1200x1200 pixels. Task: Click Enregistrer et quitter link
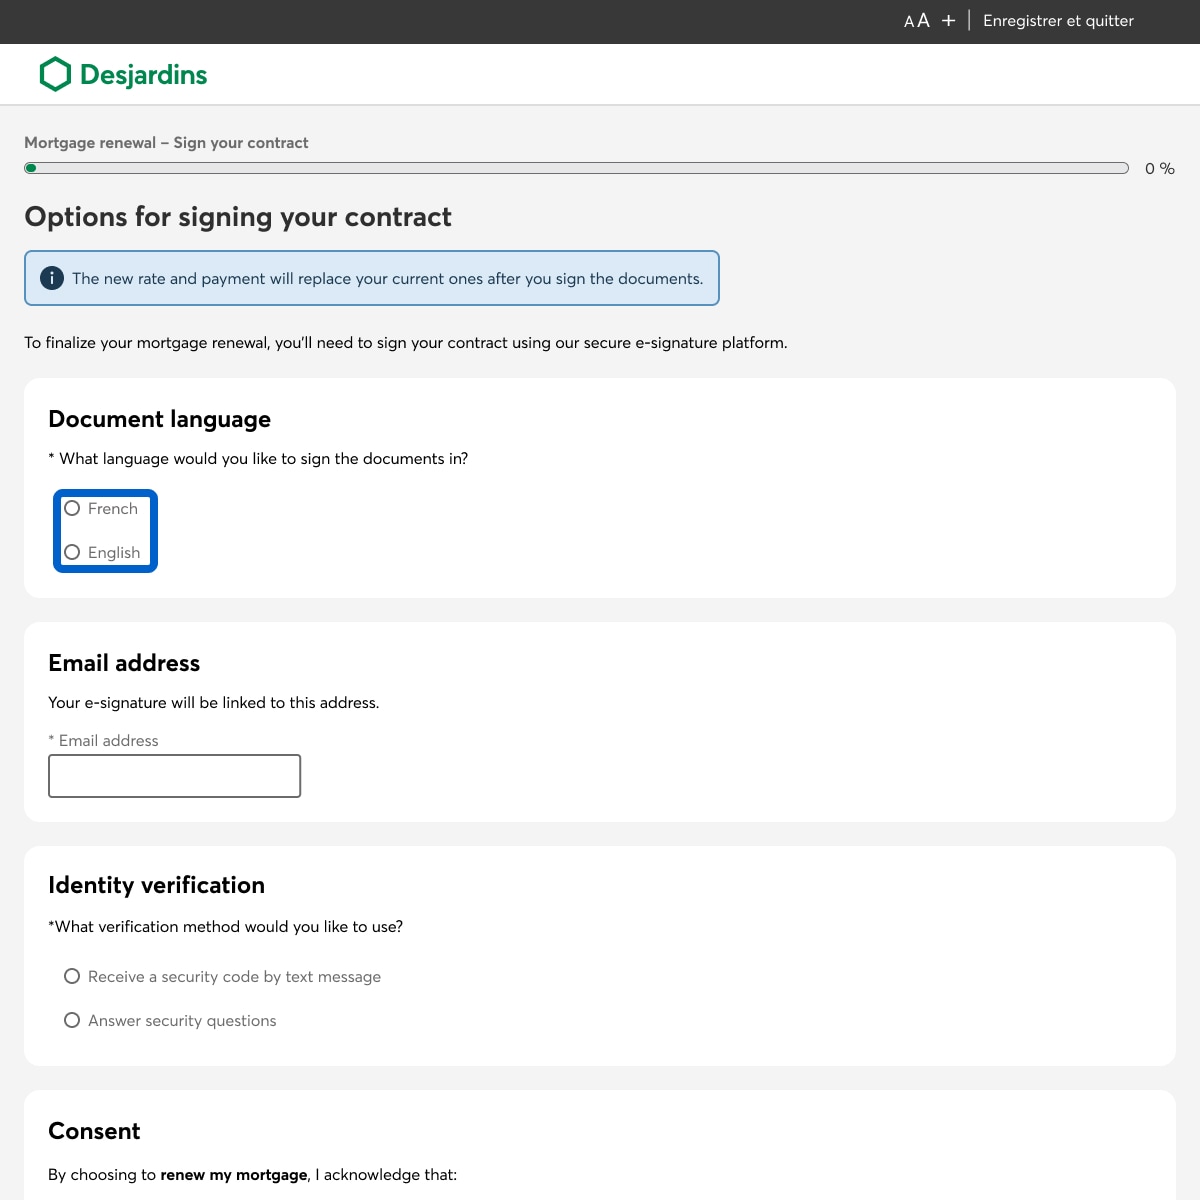[x=1058, y=21]
